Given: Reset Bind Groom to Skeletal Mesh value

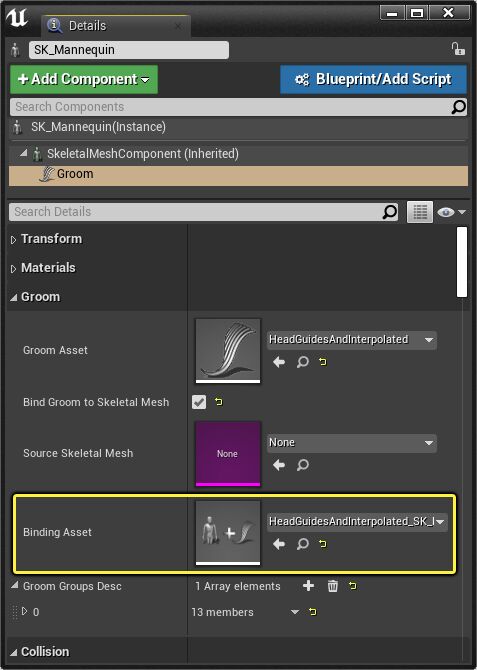Looking at the screenshot, I should [x=218, y=402].
